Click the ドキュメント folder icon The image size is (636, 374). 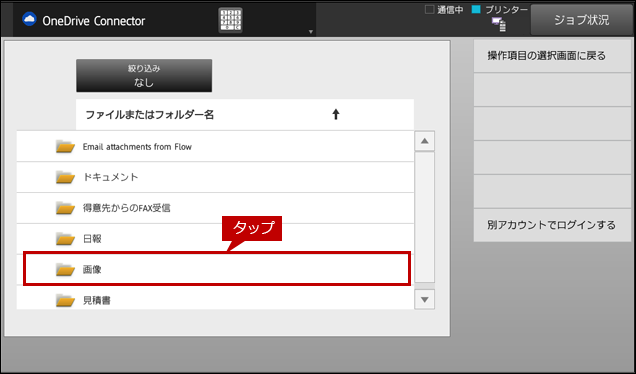[65, 177]
